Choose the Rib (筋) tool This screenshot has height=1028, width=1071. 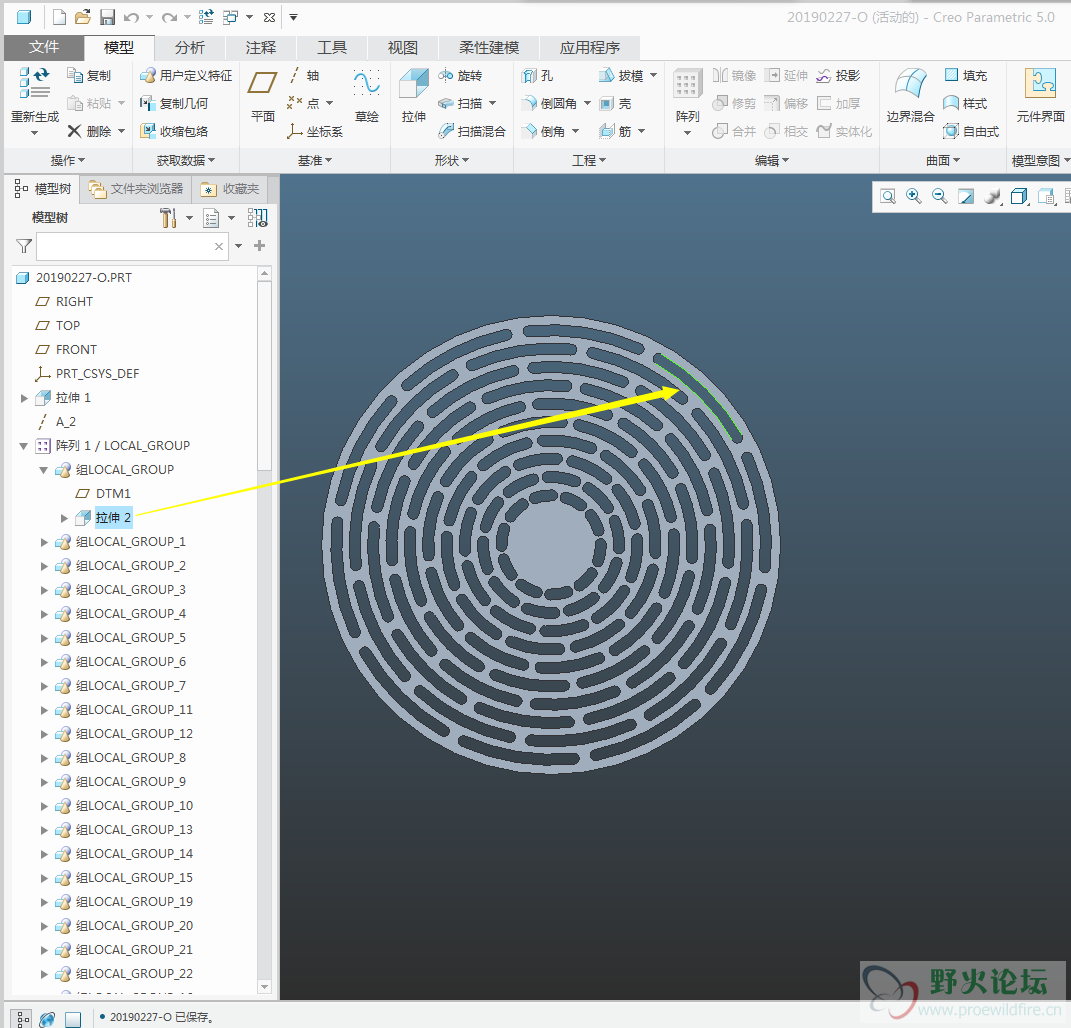pos(615,131)
